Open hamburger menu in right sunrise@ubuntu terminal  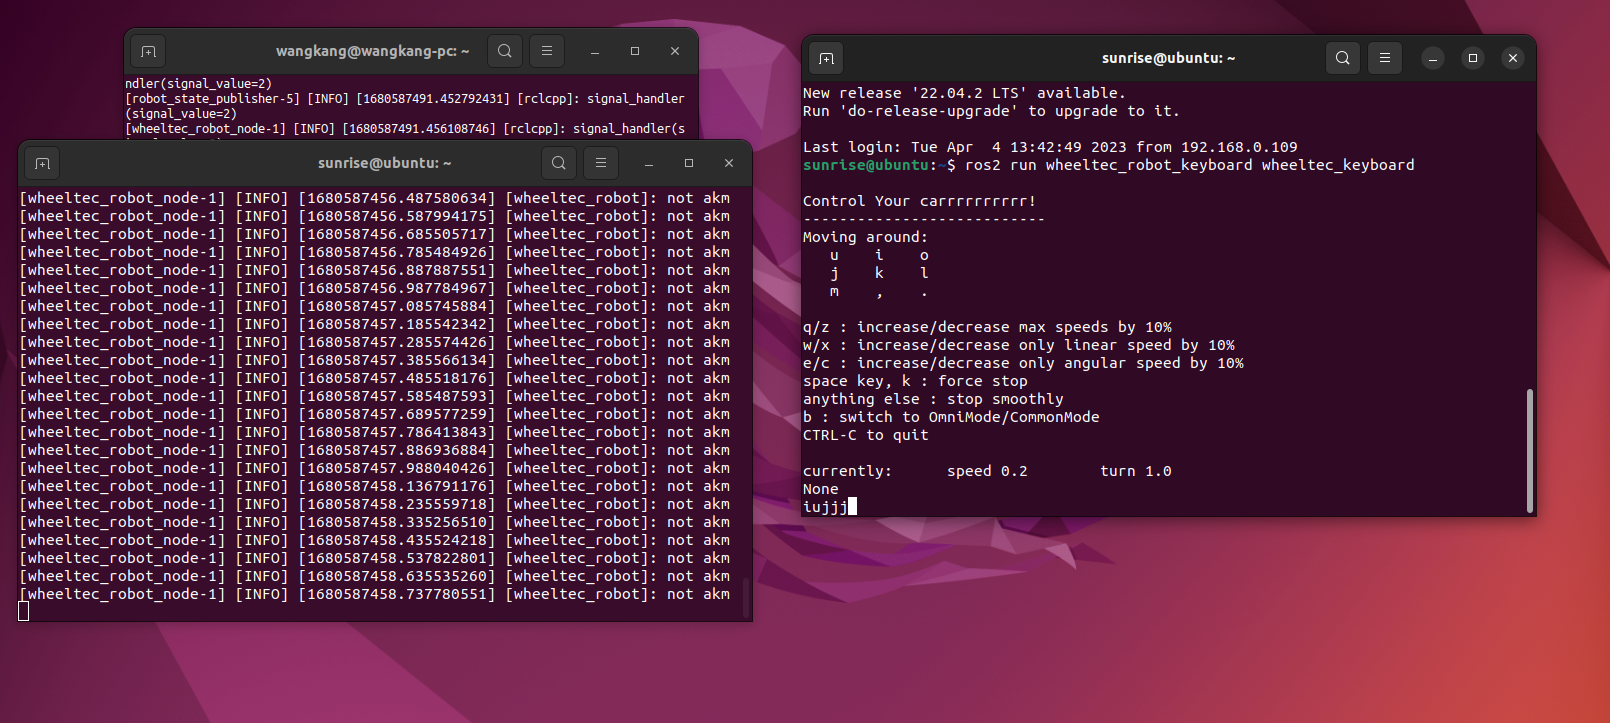tap(1385, 58)
